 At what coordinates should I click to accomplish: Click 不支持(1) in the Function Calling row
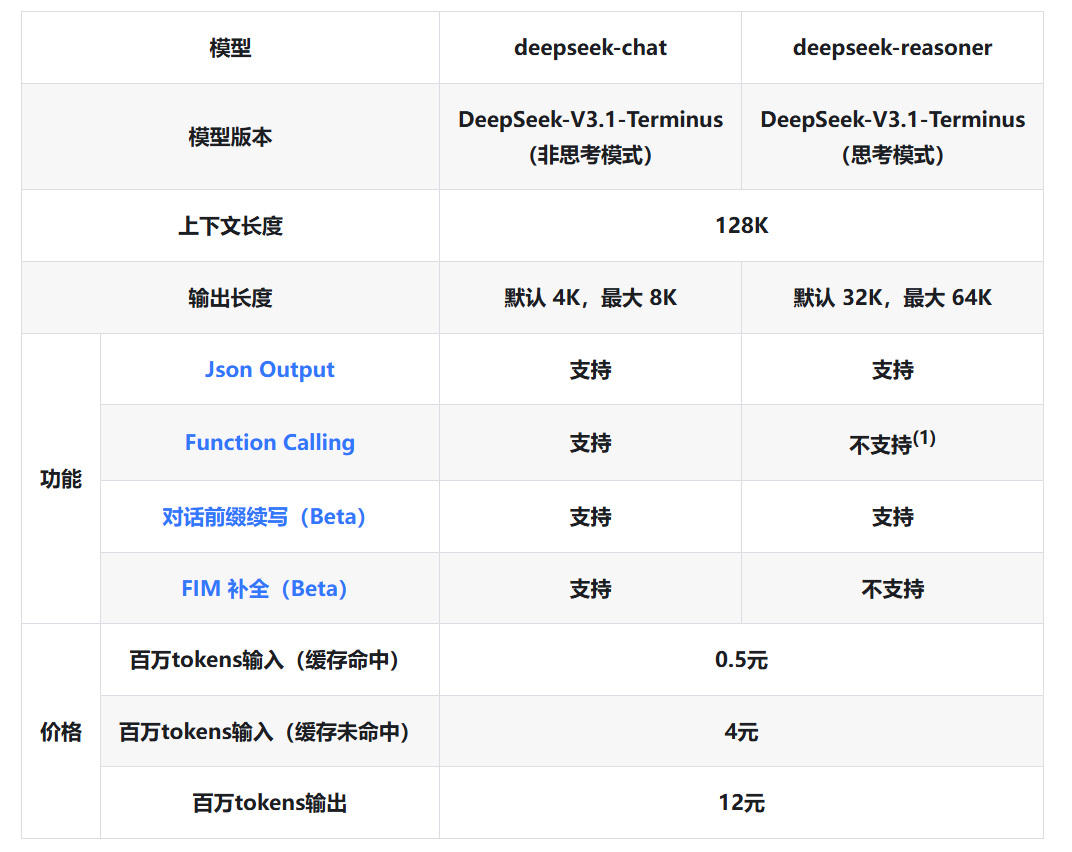[x=892, y=442]
